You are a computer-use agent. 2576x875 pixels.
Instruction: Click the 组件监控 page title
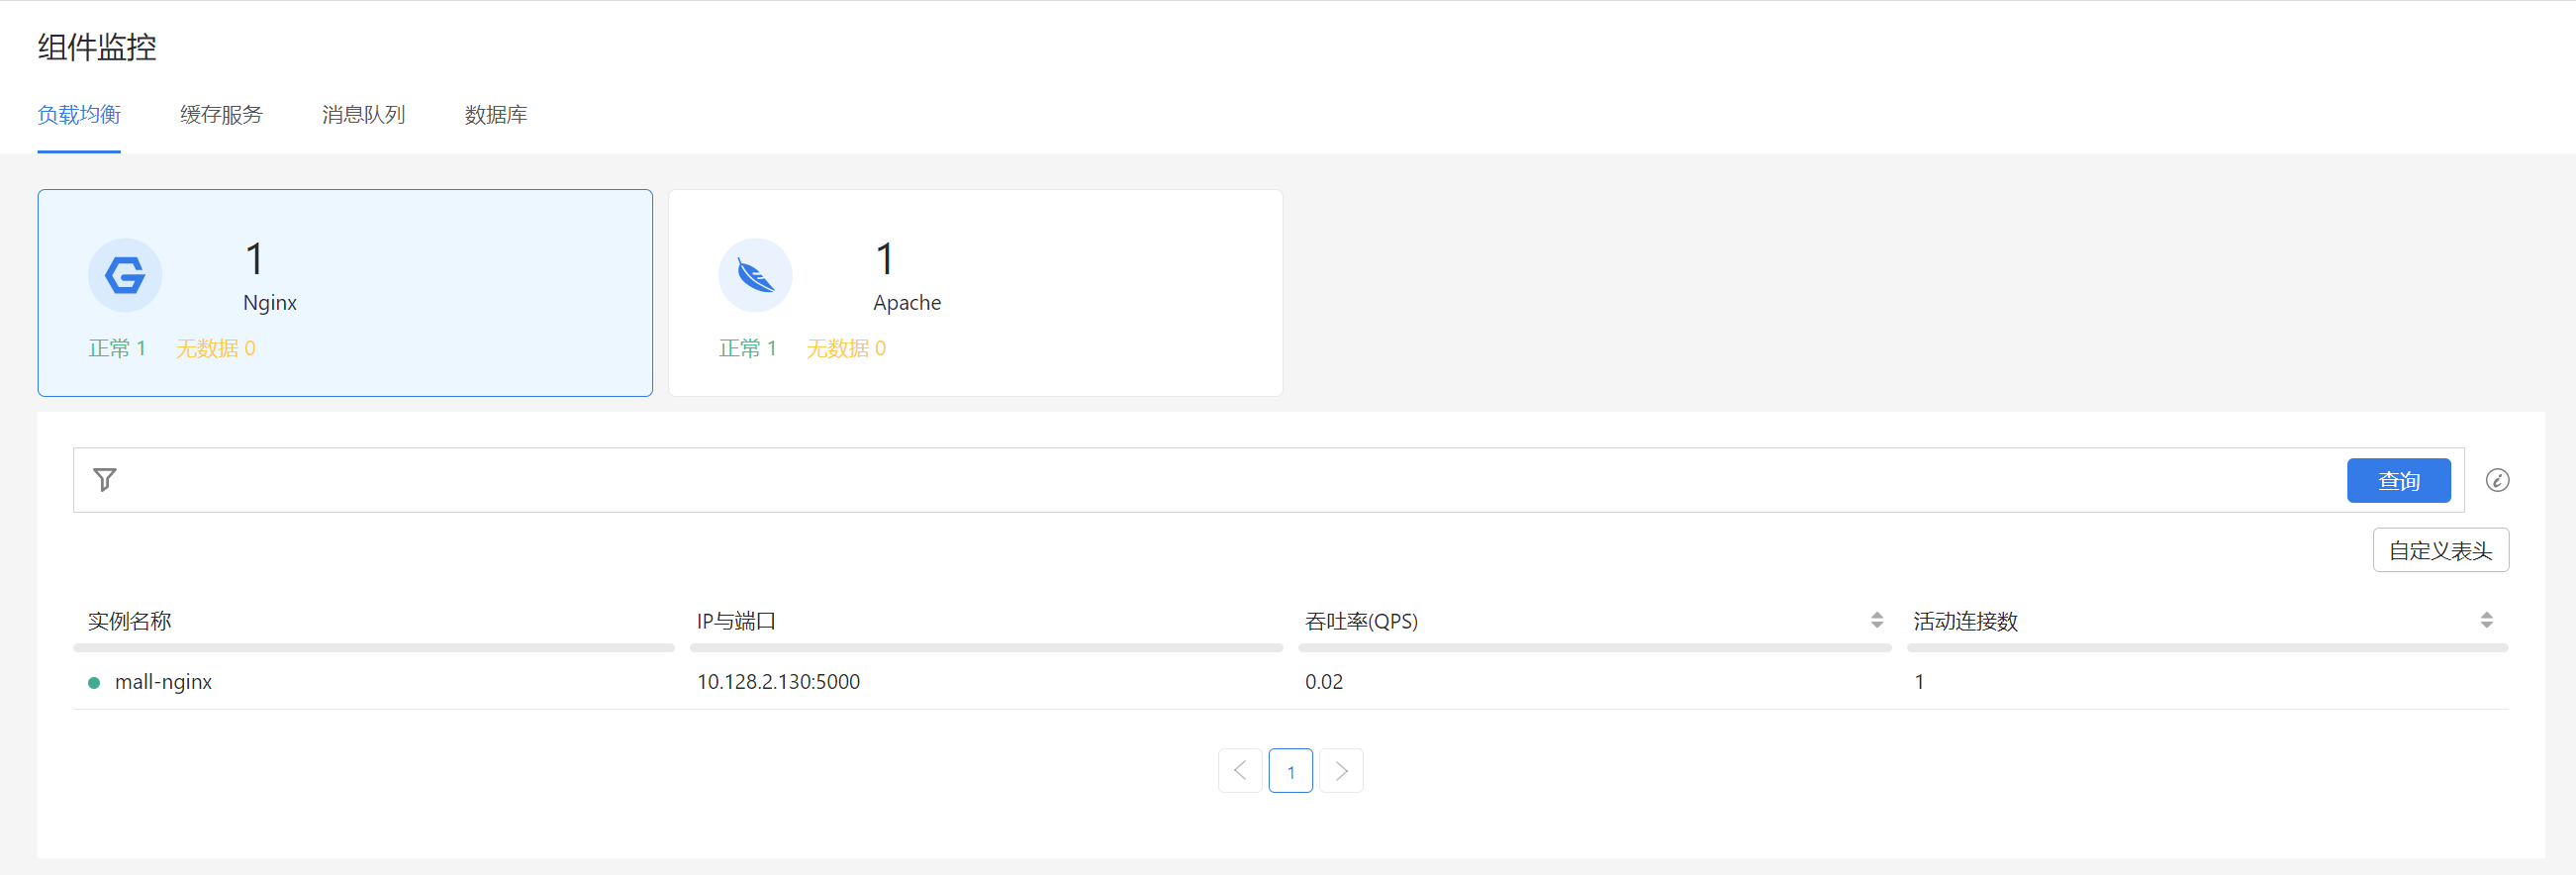point(97,47)
